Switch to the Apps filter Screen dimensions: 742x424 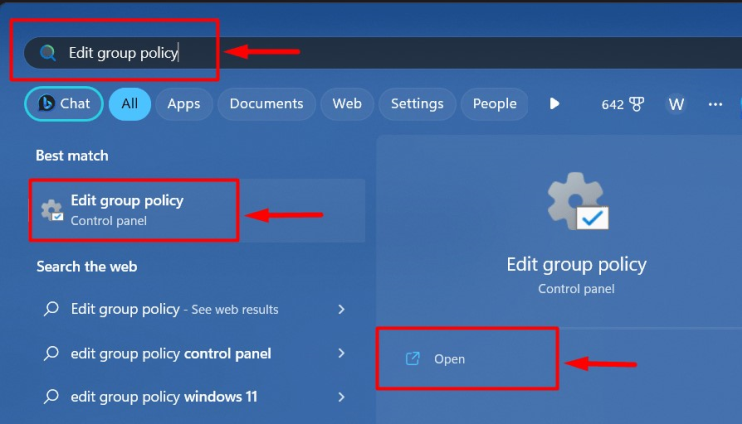click(184, 104)
